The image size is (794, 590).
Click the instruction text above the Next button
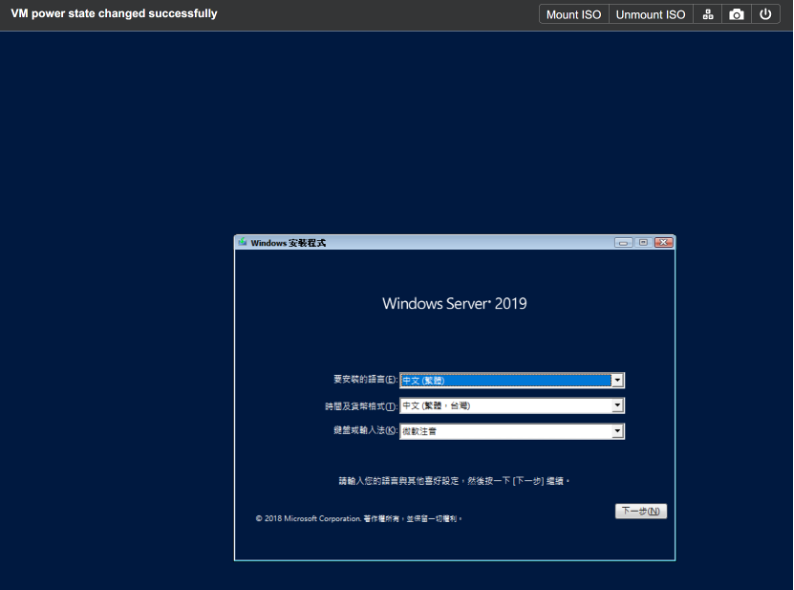click(x=454, y=481)
